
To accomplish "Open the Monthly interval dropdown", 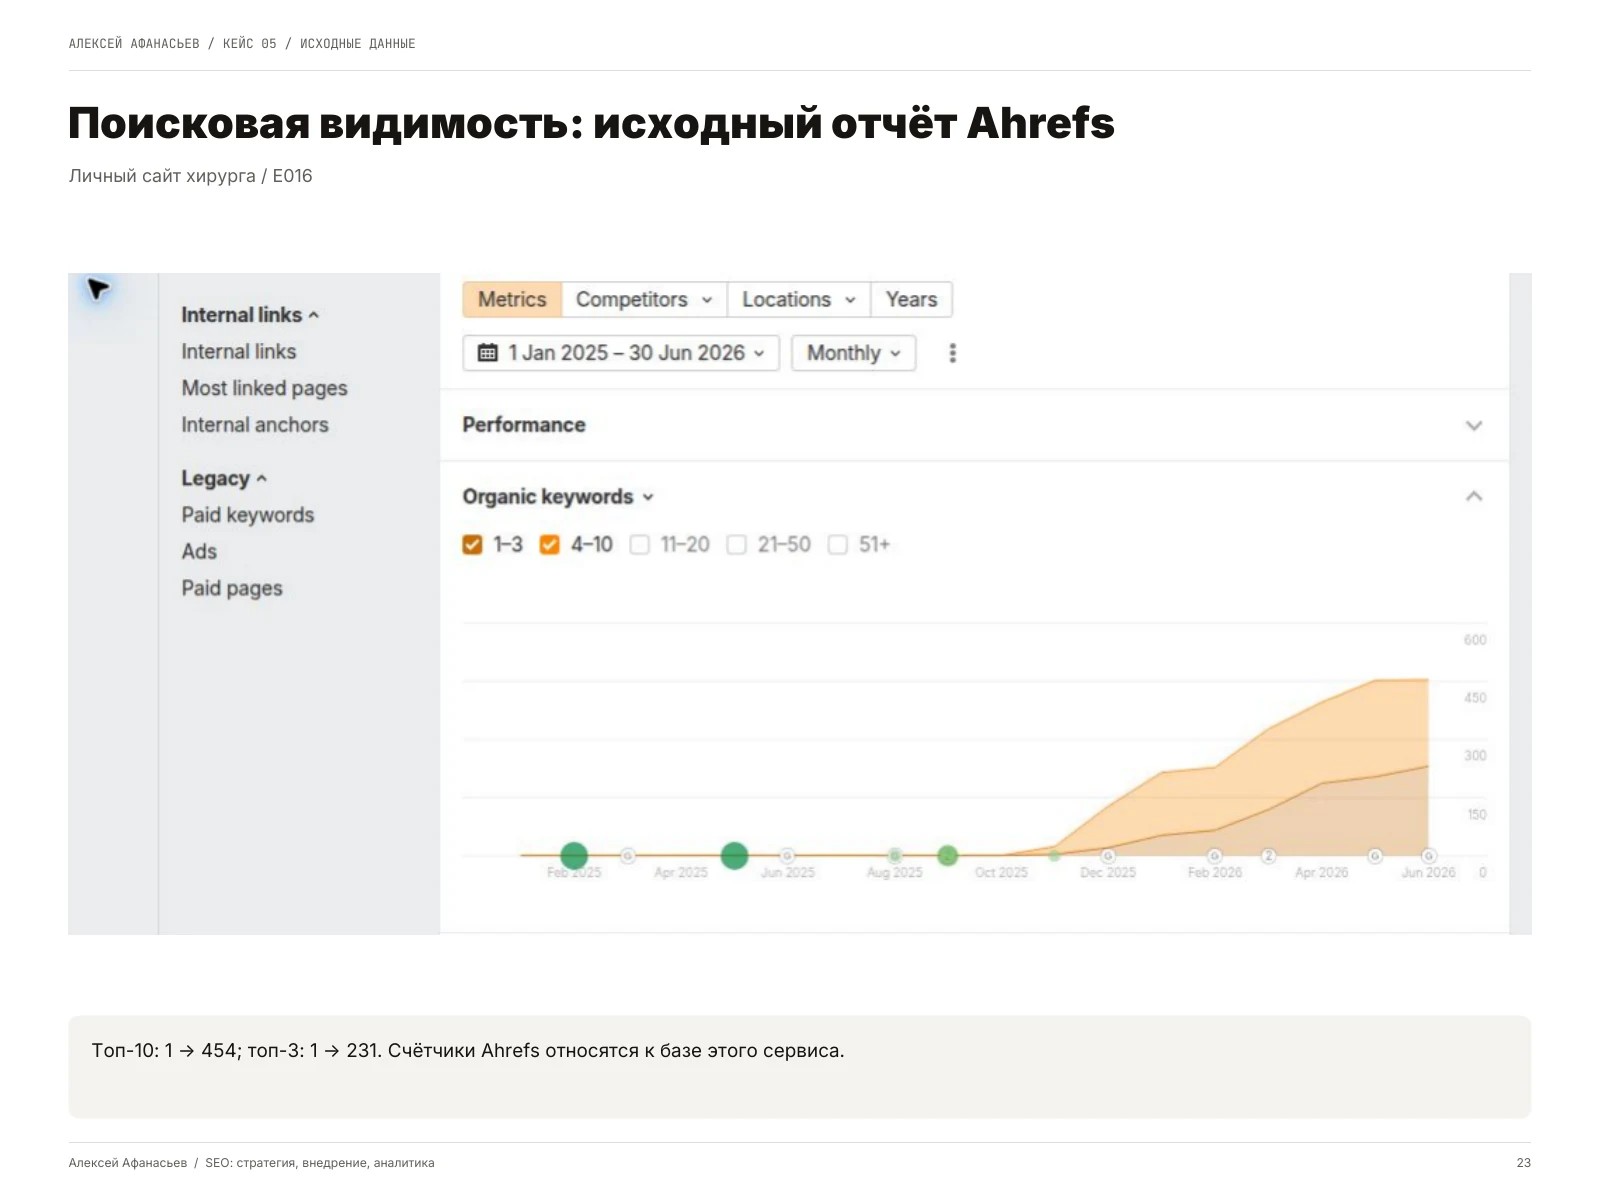I will [854, 353].
